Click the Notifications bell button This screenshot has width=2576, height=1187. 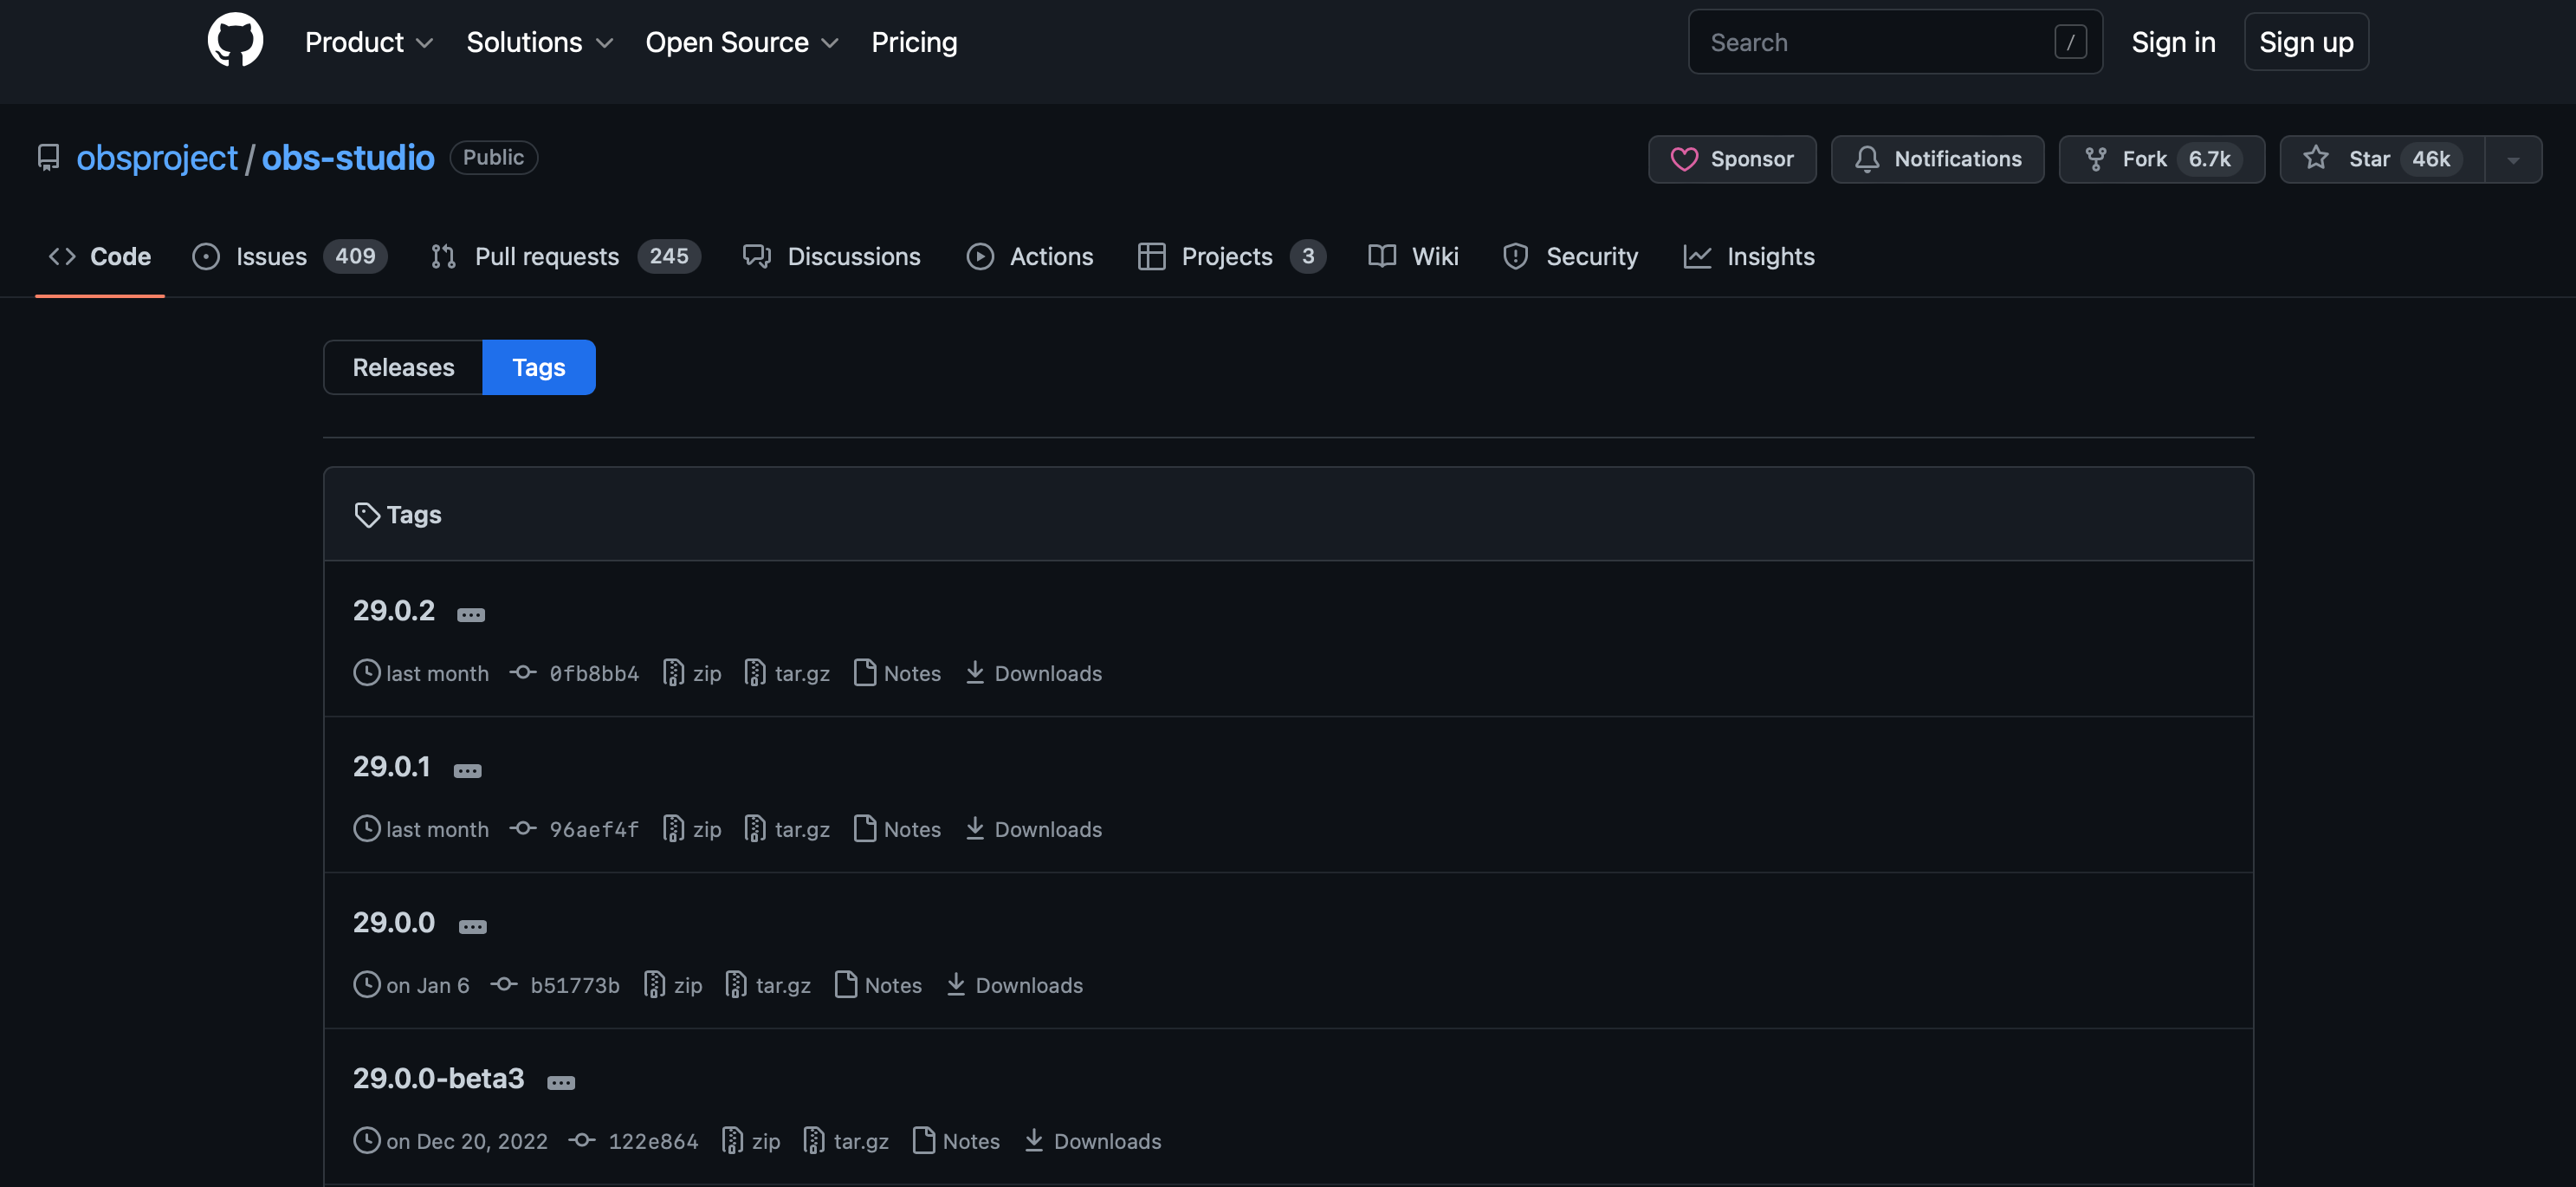[1937, 159]
